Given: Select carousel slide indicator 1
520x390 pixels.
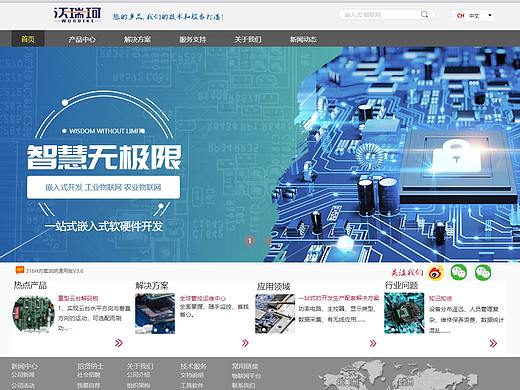Looking at the screenshot, I should pyautogui.click(x=250, y=240).
